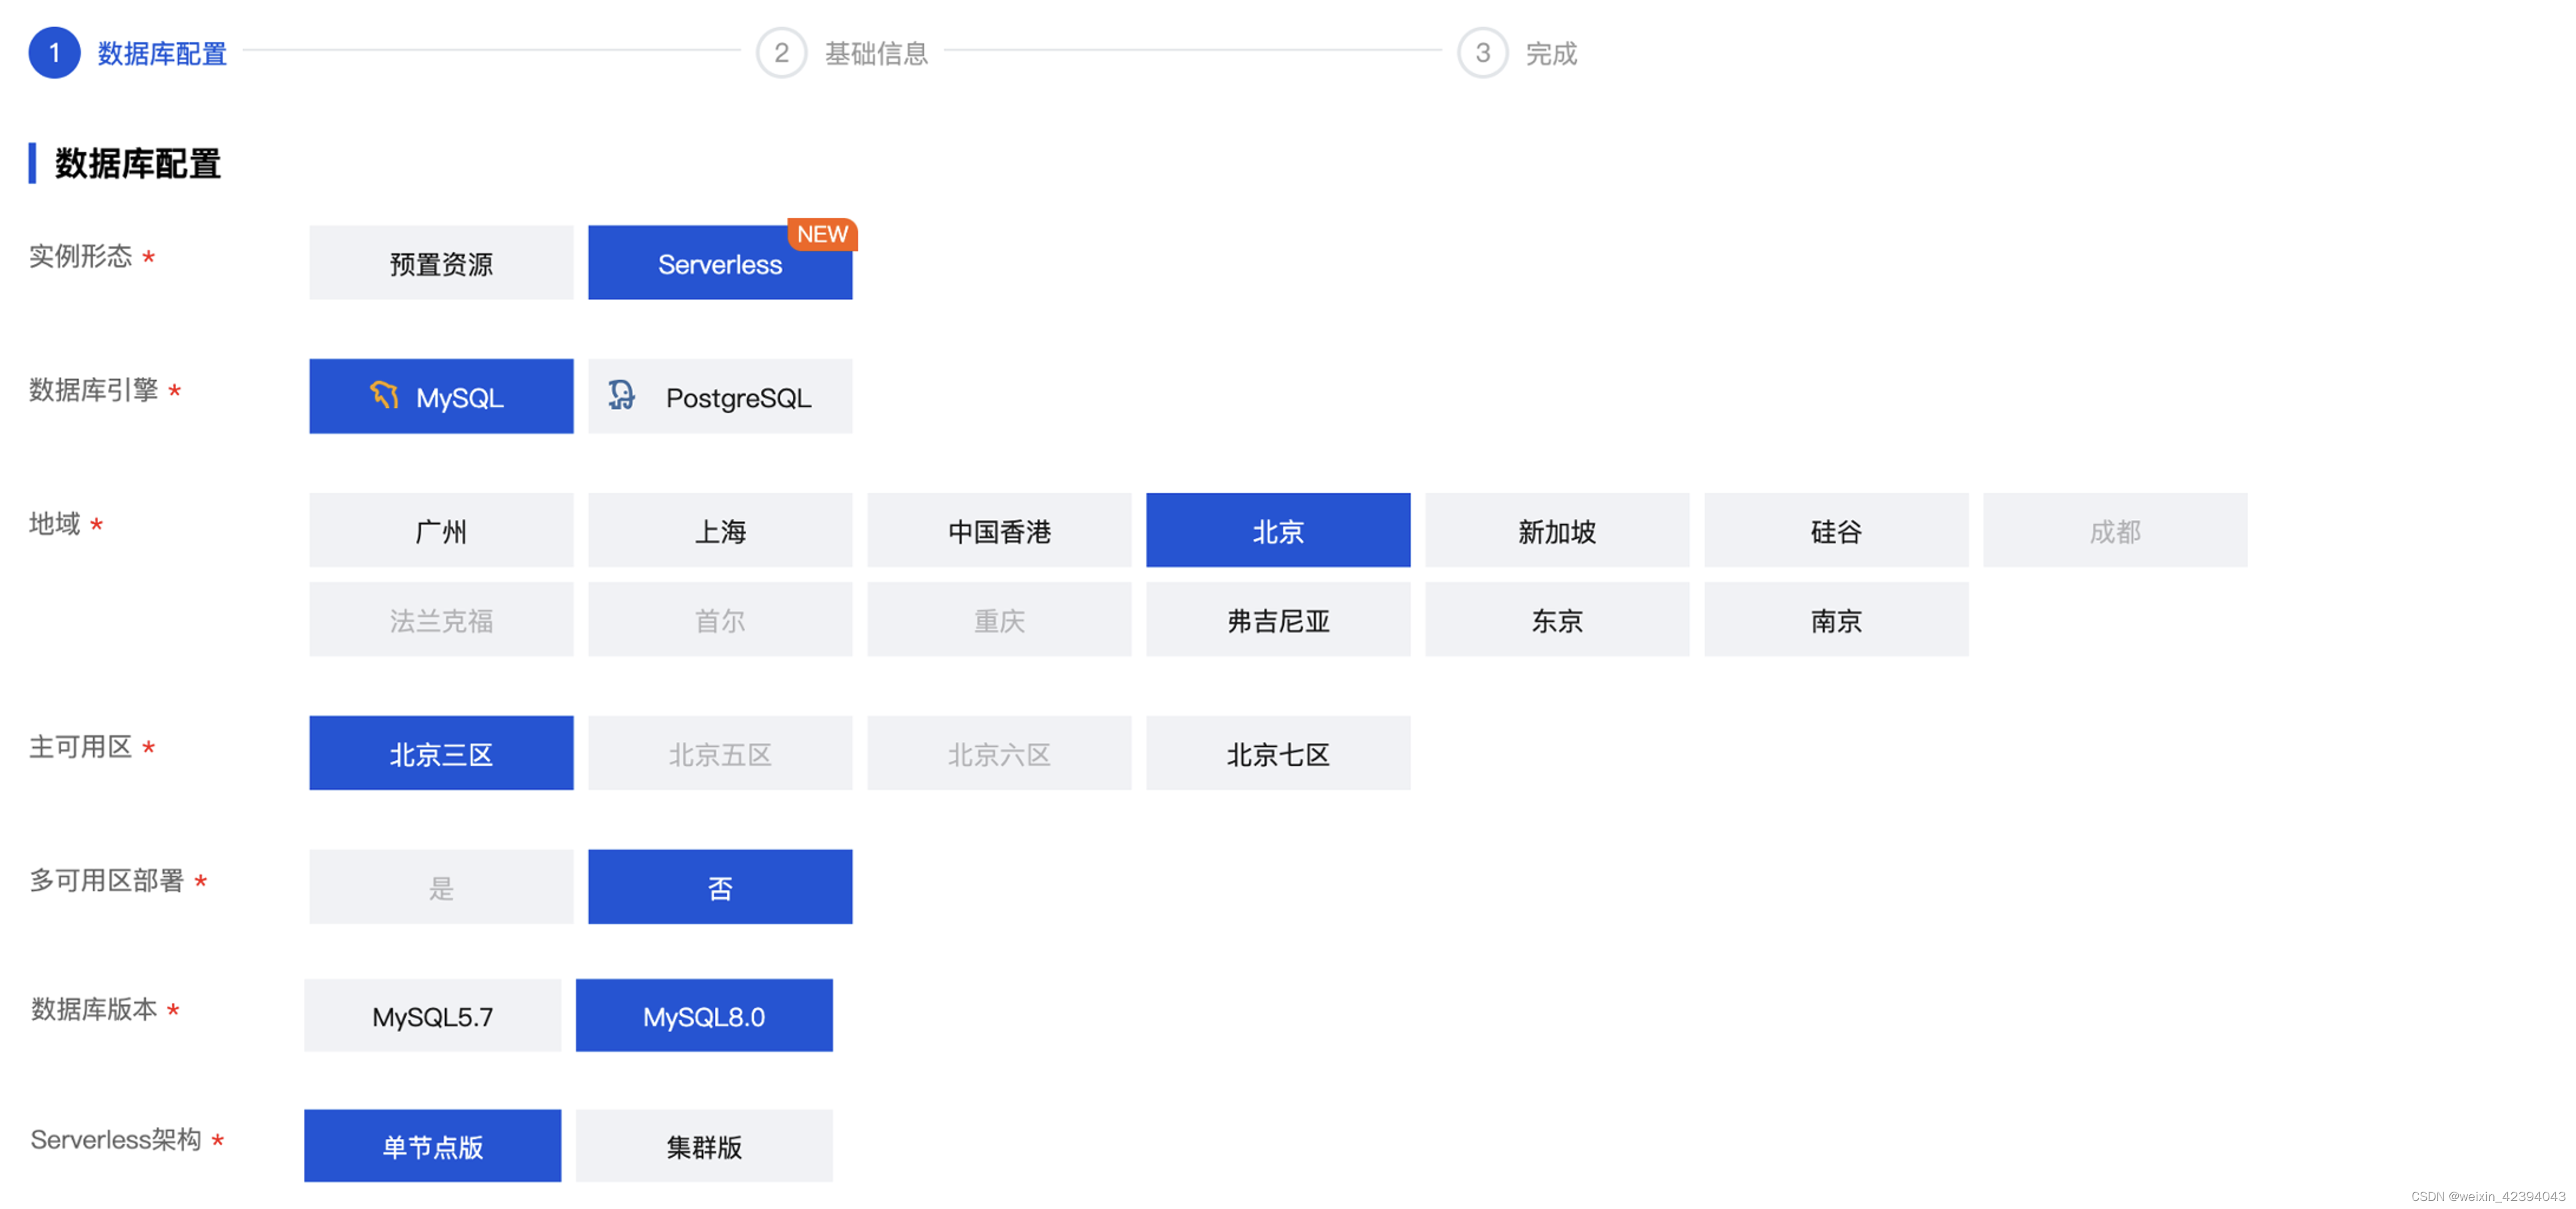Select 预置资源 instance type

click(x=441, y=263)
